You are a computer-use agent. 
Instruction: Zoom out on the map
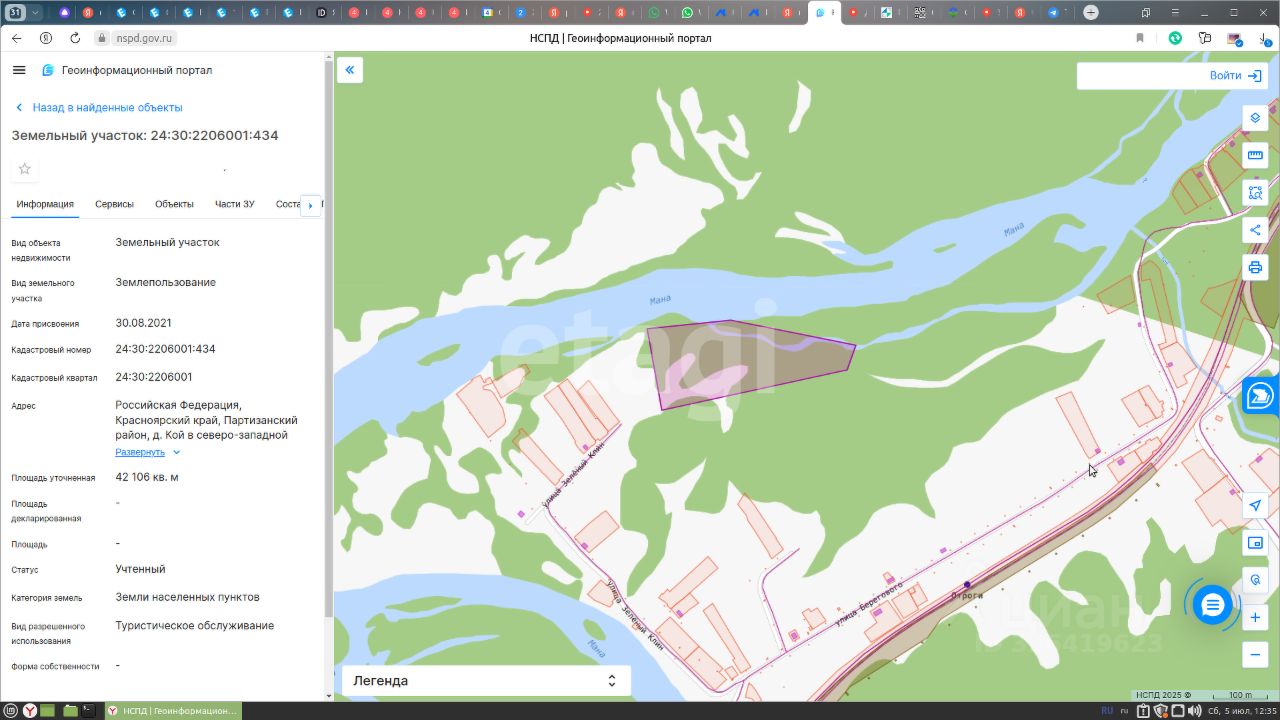[x=1255, y=655]
